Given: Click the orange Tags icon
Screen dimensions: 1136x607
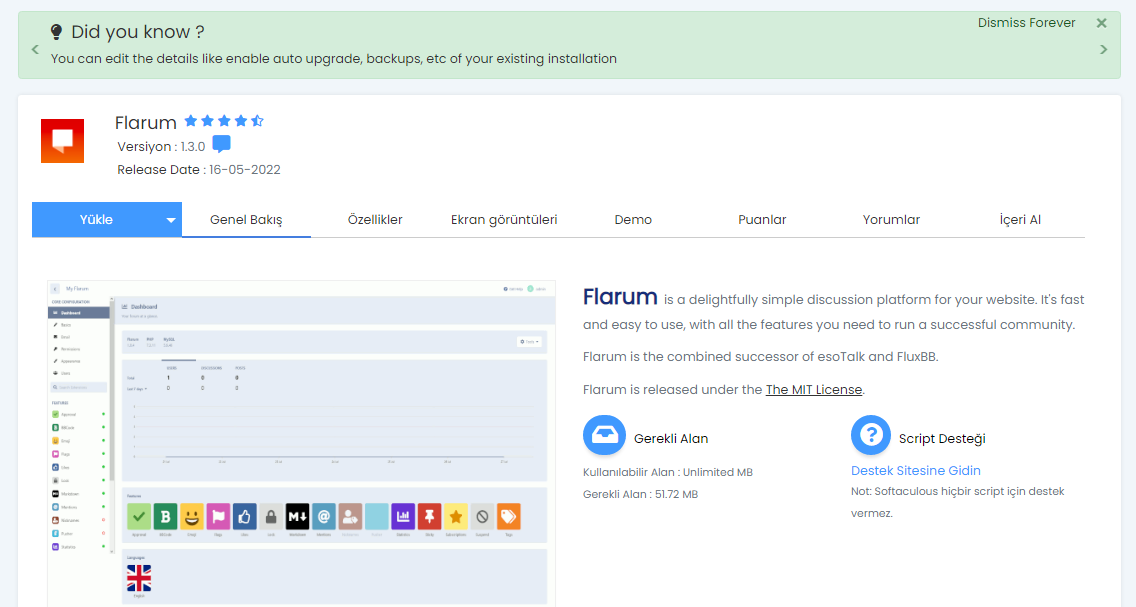Looking at the screenshot, I should 509,516.
